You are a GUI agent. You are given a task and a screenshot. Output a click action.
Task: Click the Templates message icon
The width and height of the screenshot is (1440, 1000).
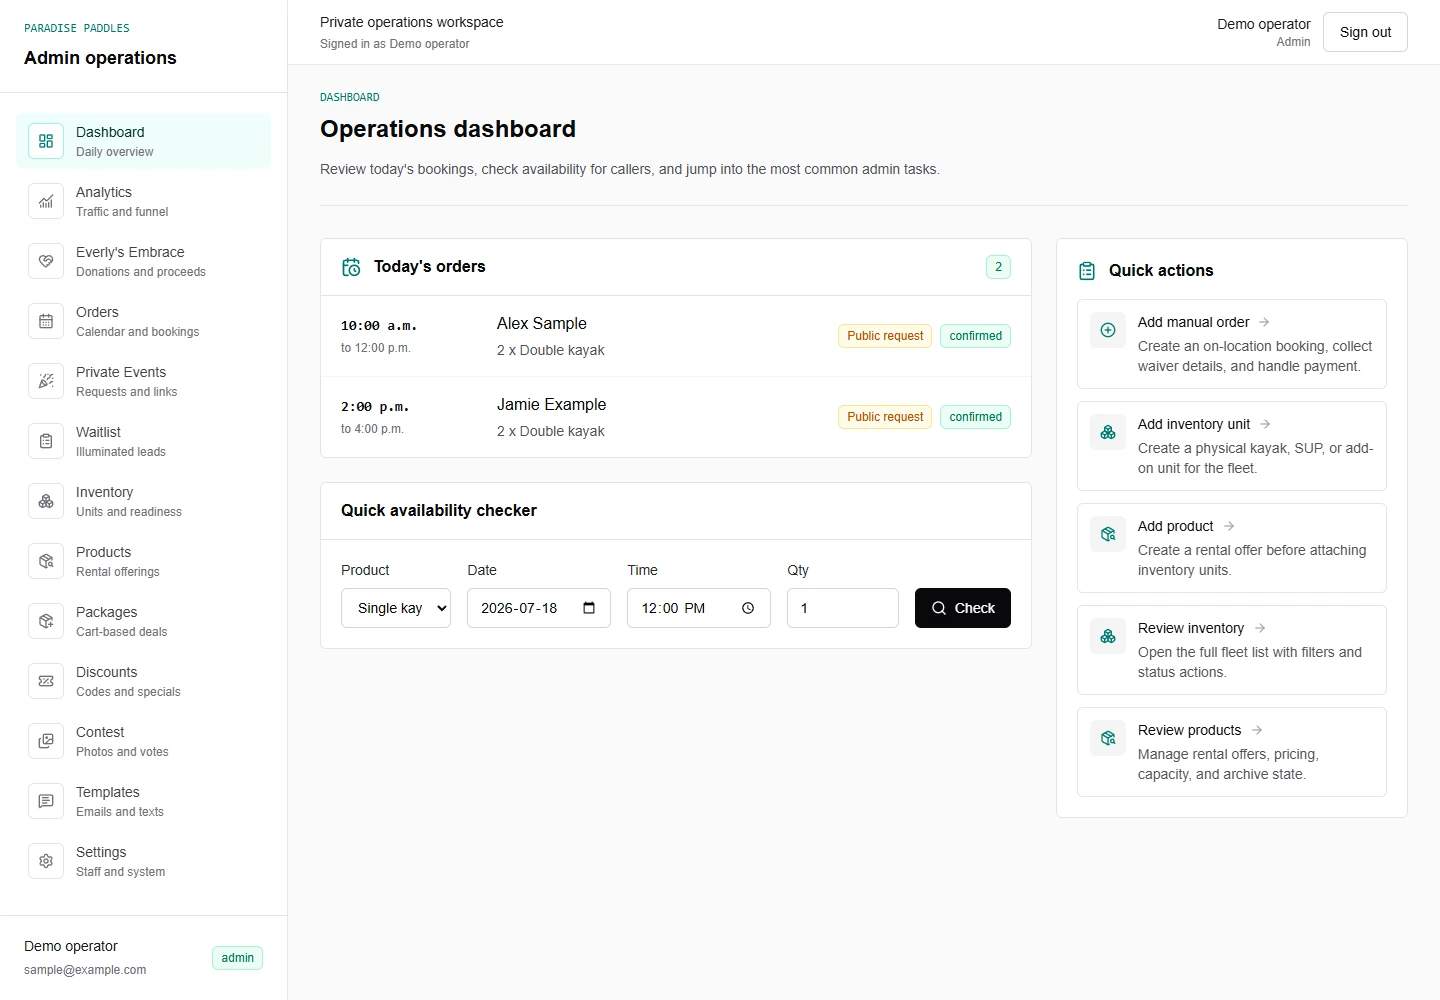46,801
